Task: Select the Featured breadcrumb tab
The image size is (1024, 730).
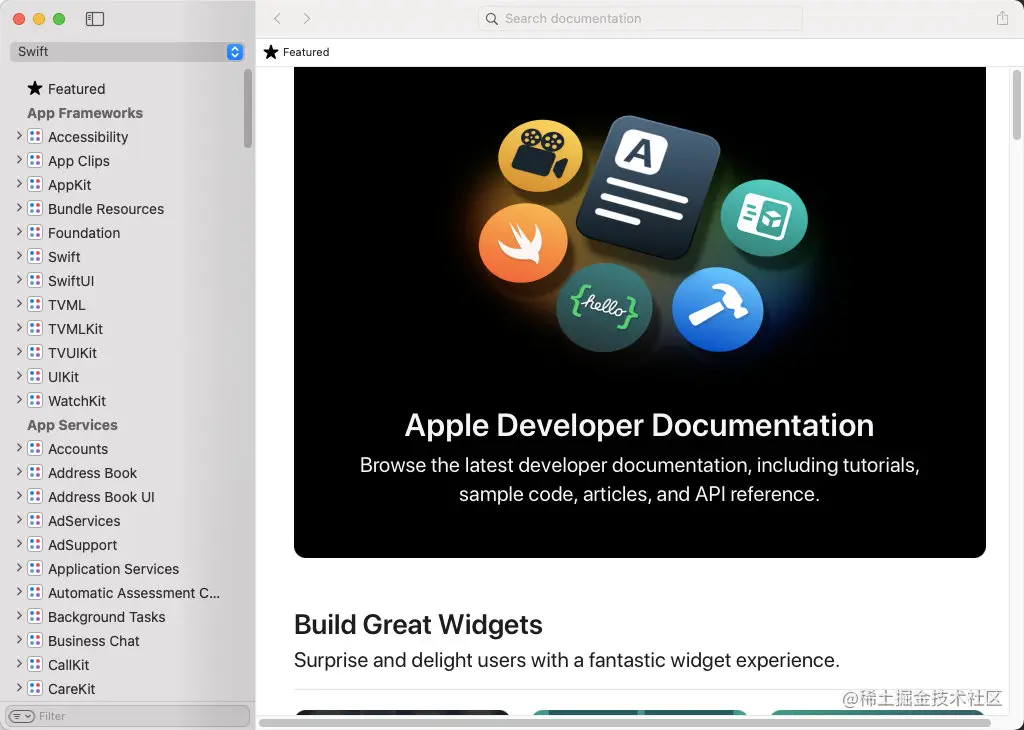Action: click(x=297, y=52)
